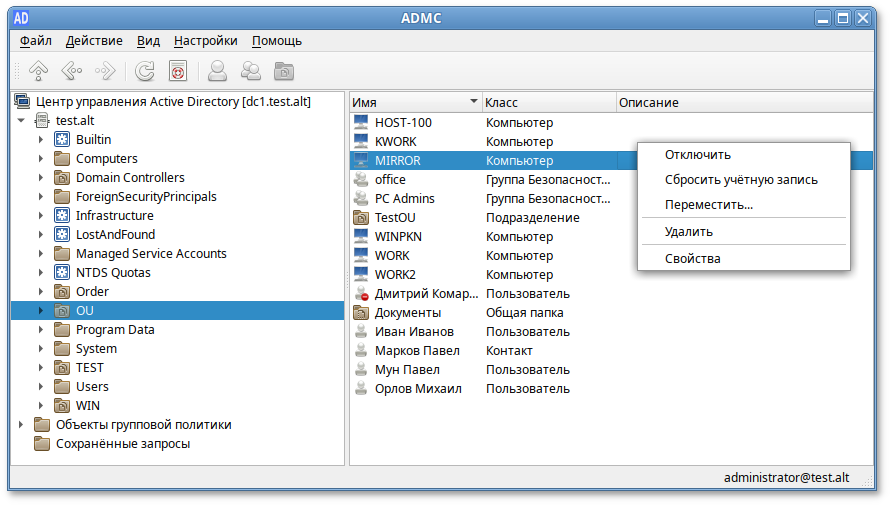890x505 pixels.
Task: Click the disabled user icon of Дмитрий Комаров
Action: point(362,294)
